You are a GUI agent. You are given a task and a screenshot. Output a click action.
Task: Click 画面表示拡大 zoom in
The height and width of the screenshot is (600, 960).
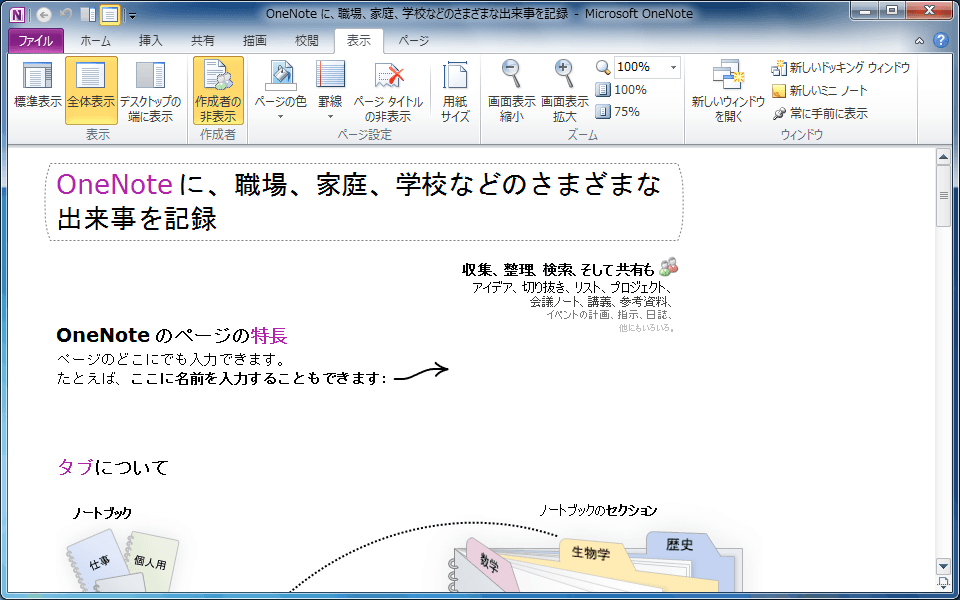564,91
